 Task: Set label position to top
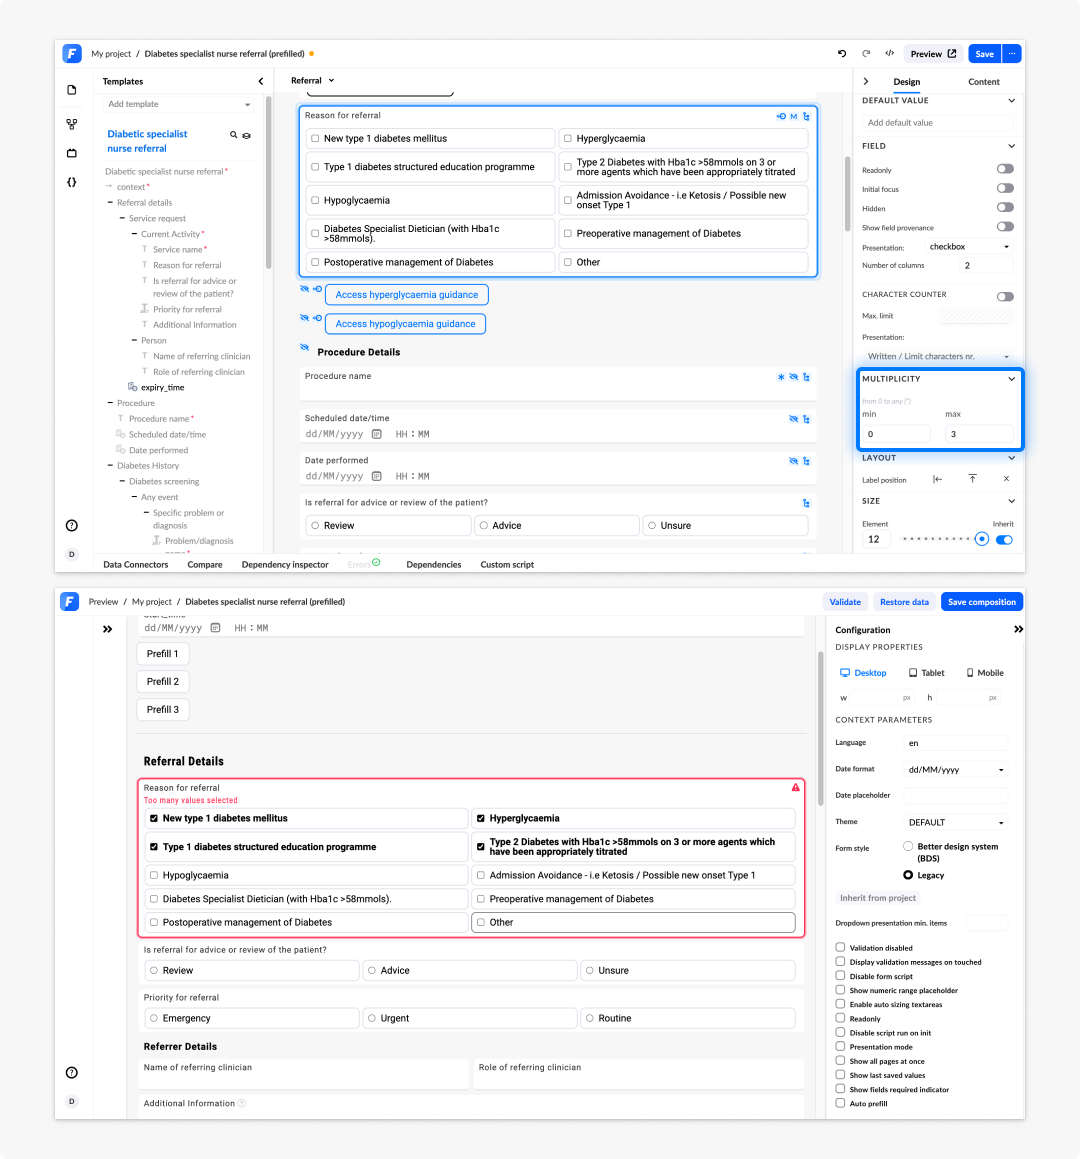coord(972,479)
